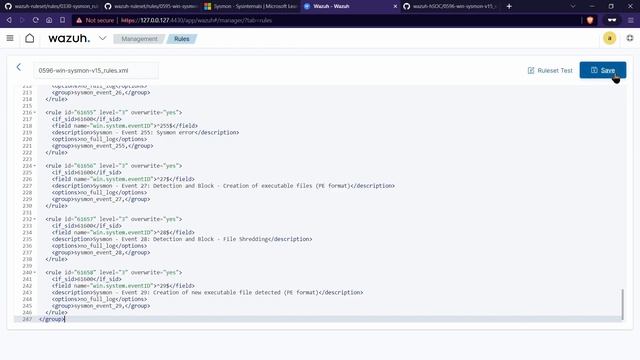Click the browser back arrow

(9, 20)
